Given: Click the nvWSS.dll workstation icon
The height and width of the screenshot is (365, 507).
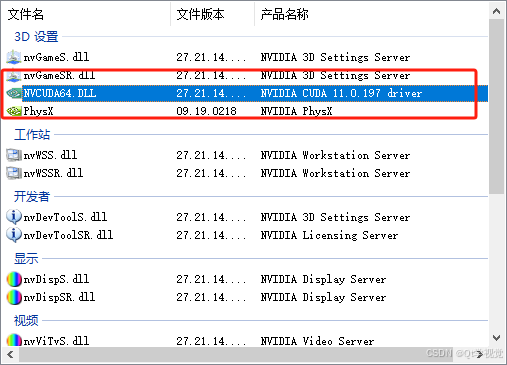Looking at the screenshot, I should pos(14,155).
